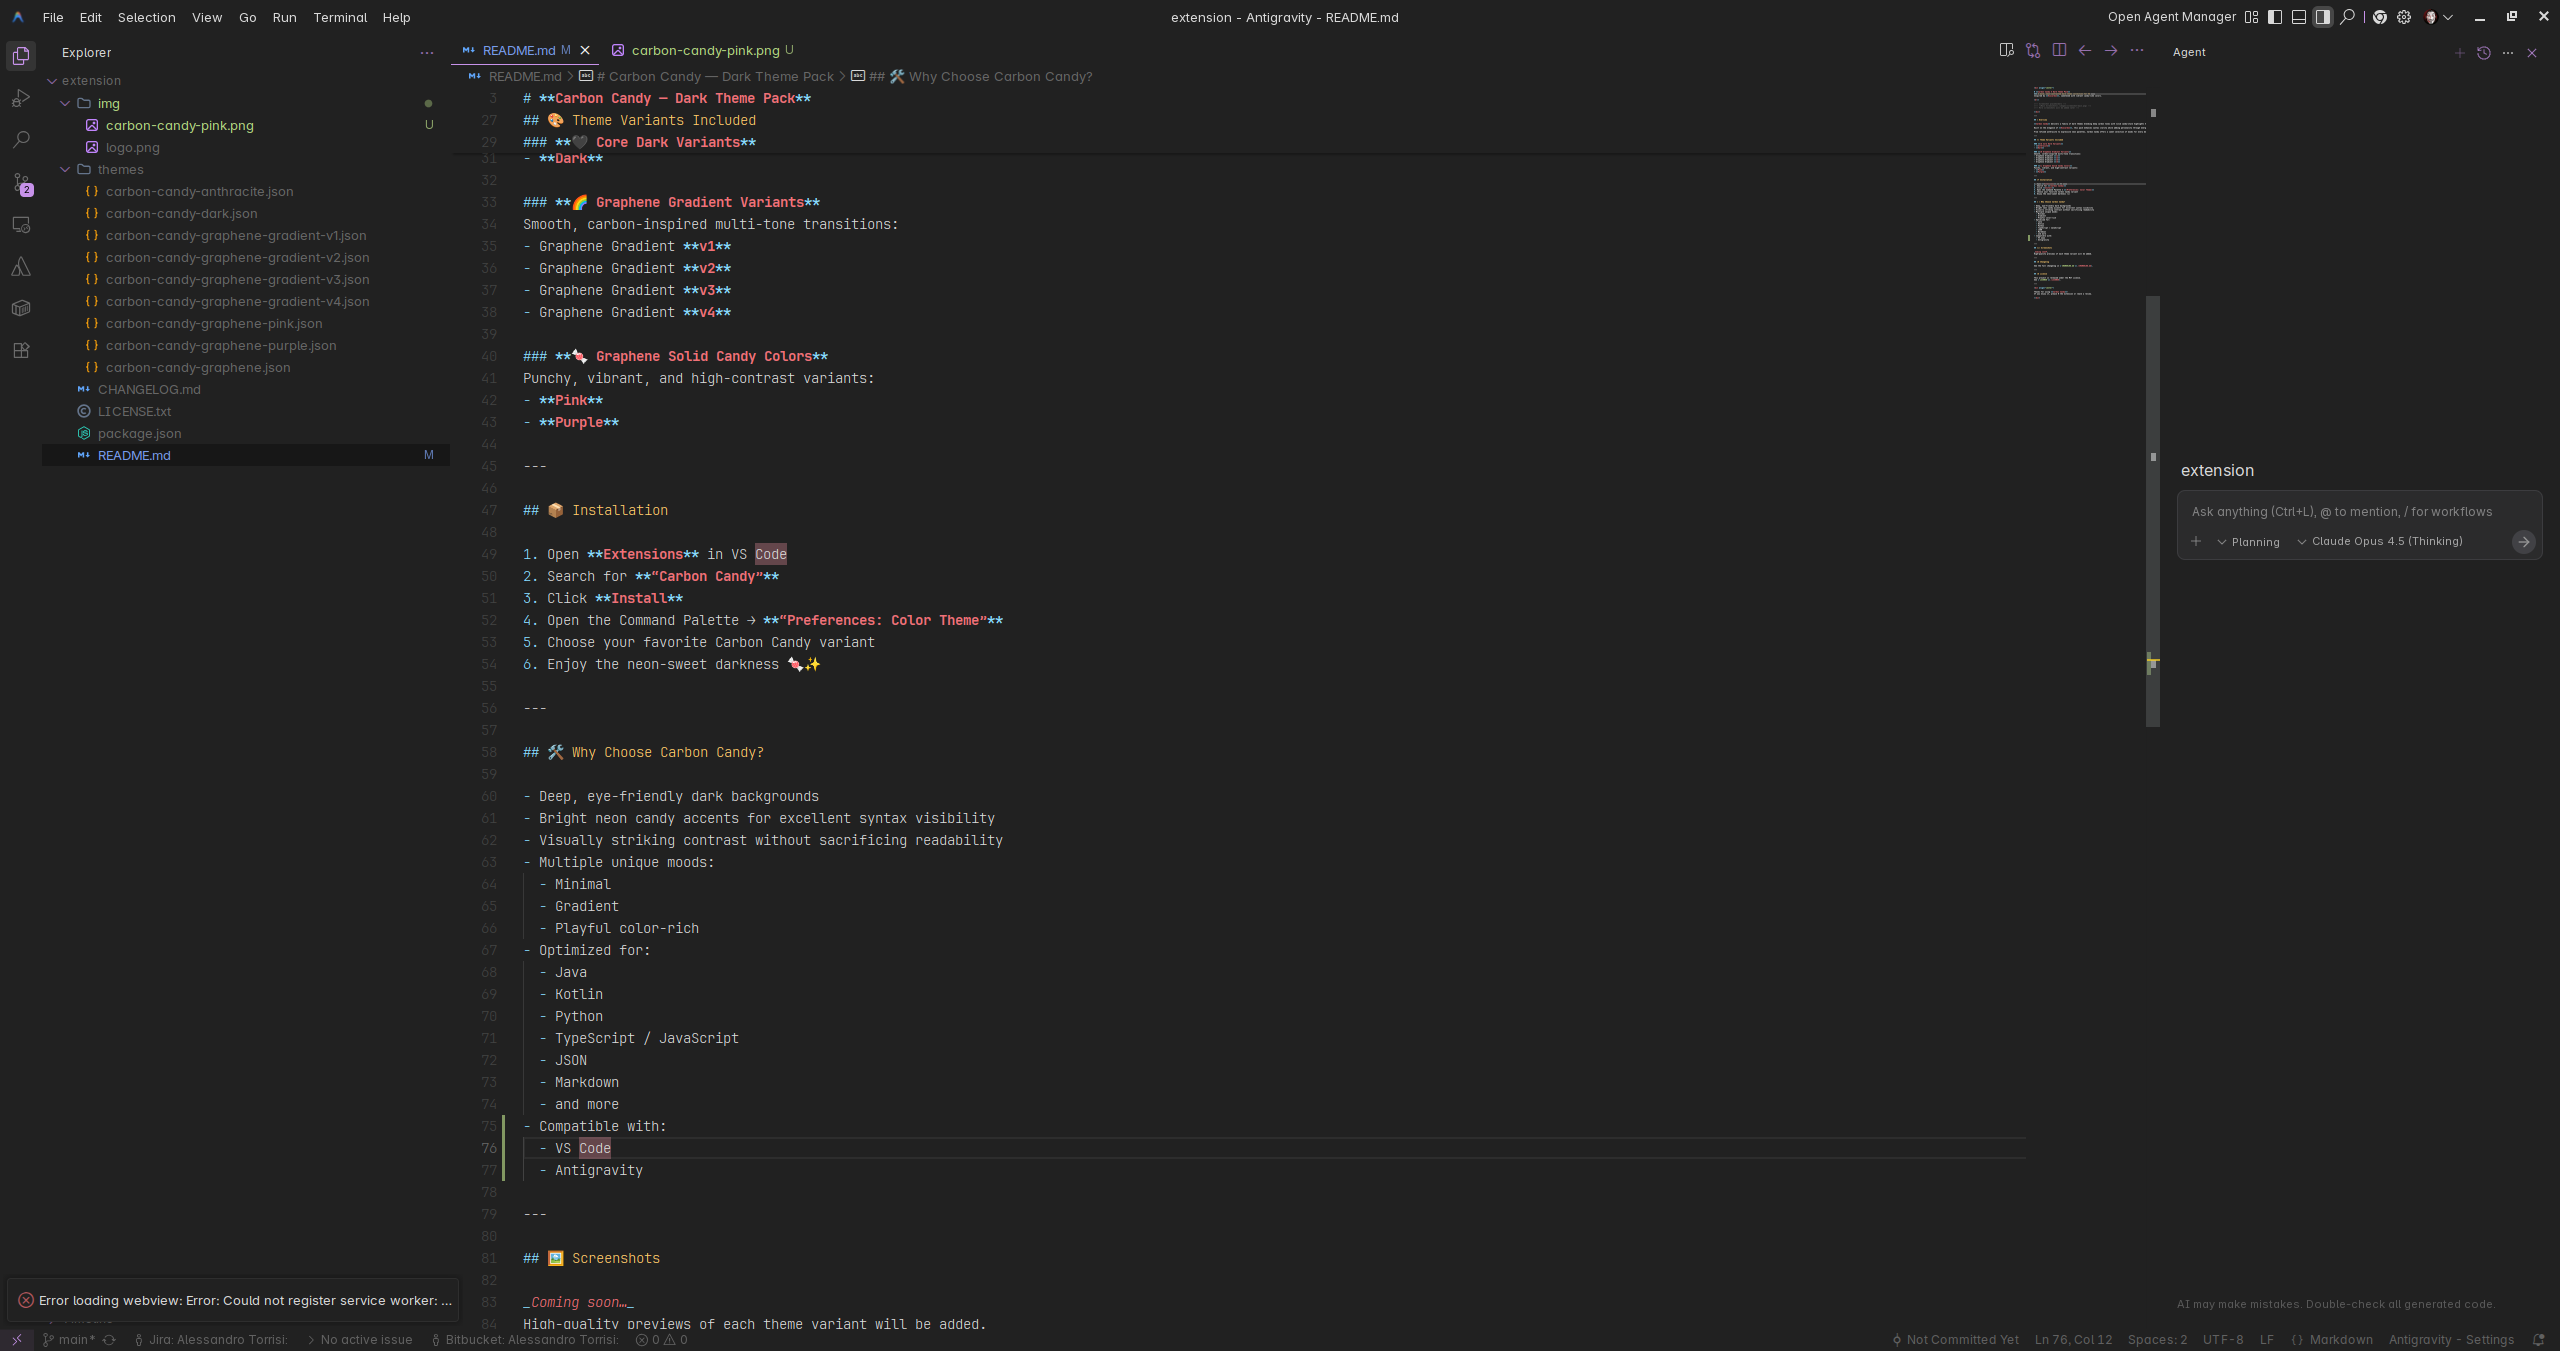Open the Planning mode dropdown

click(x=2248, y=542)
